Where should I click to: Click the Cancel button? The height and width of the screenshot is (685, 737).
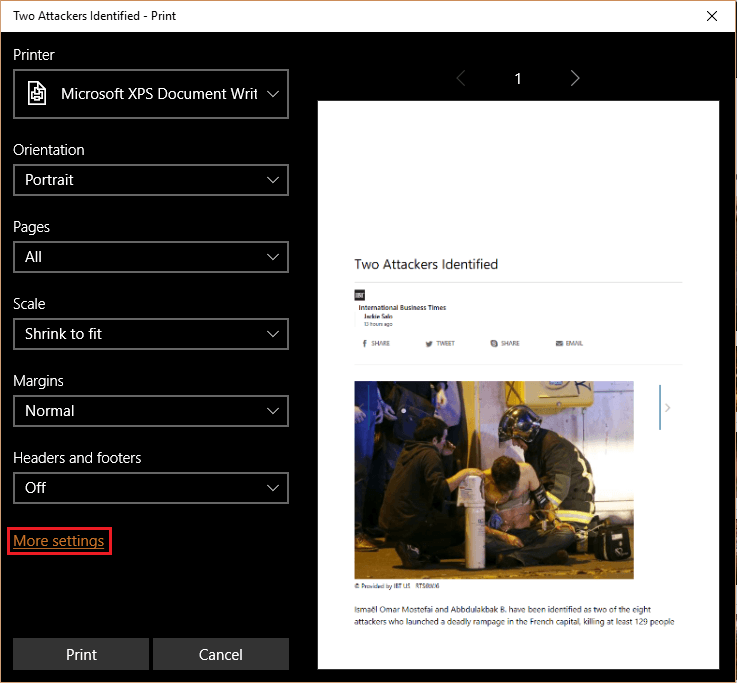click(x=221, y=654)
